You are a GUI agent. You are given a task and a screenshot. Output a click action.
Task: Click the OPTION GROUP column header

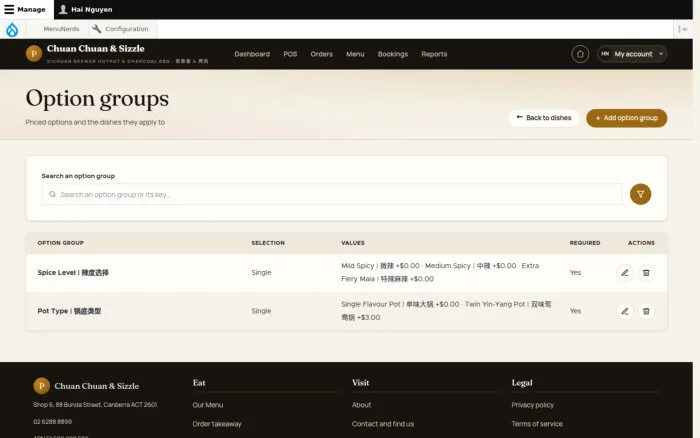(x=60, y=243)
